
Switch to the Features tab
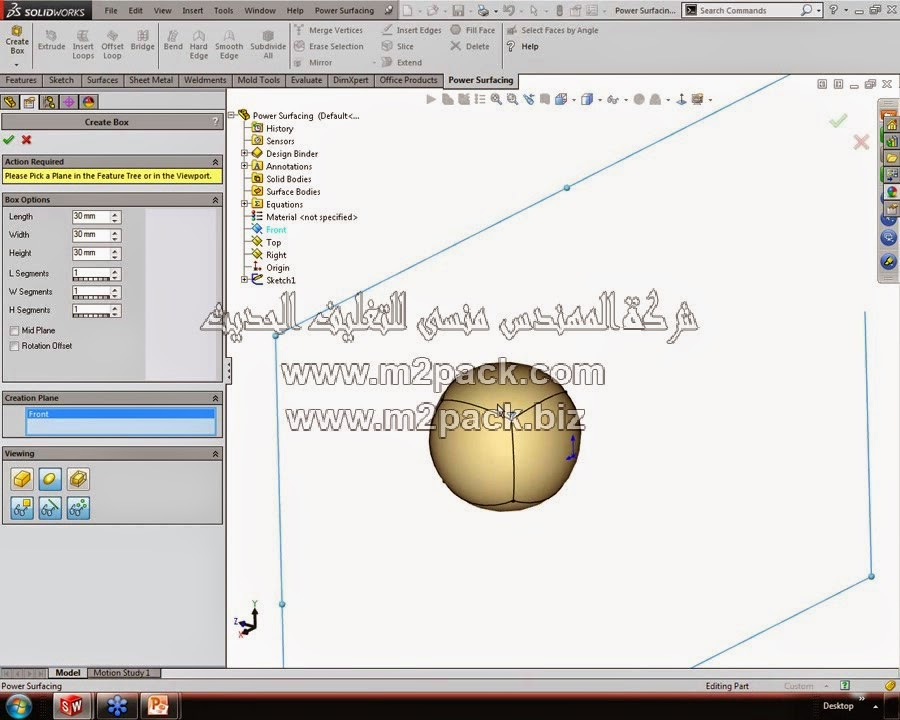pos(21,80)
